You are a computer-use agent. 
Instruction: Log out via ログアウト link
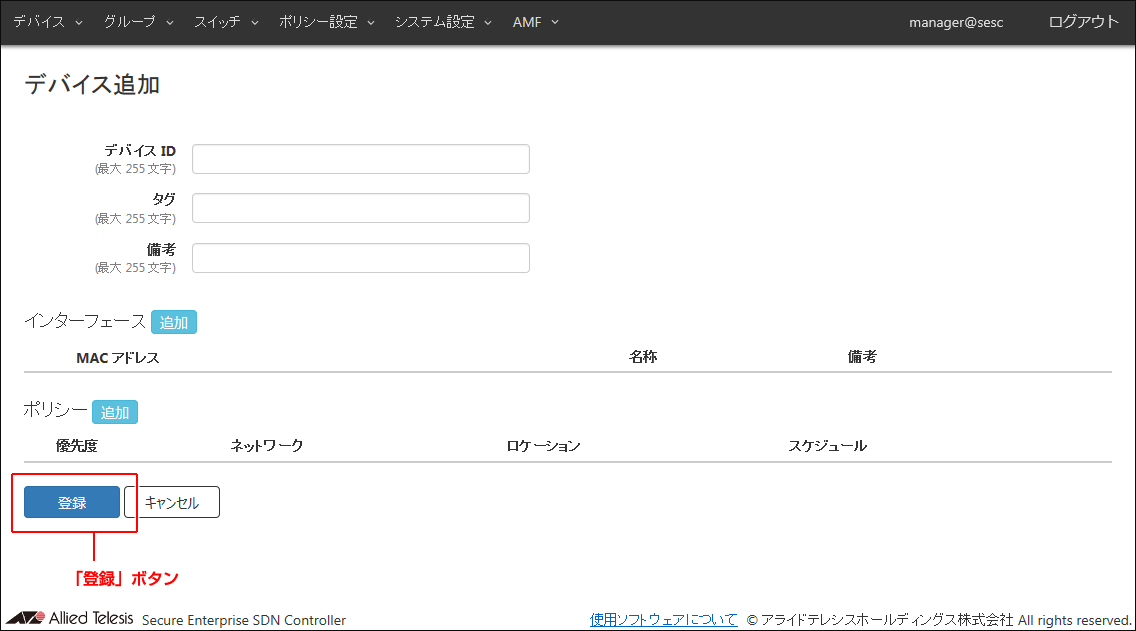(1083, 22)
